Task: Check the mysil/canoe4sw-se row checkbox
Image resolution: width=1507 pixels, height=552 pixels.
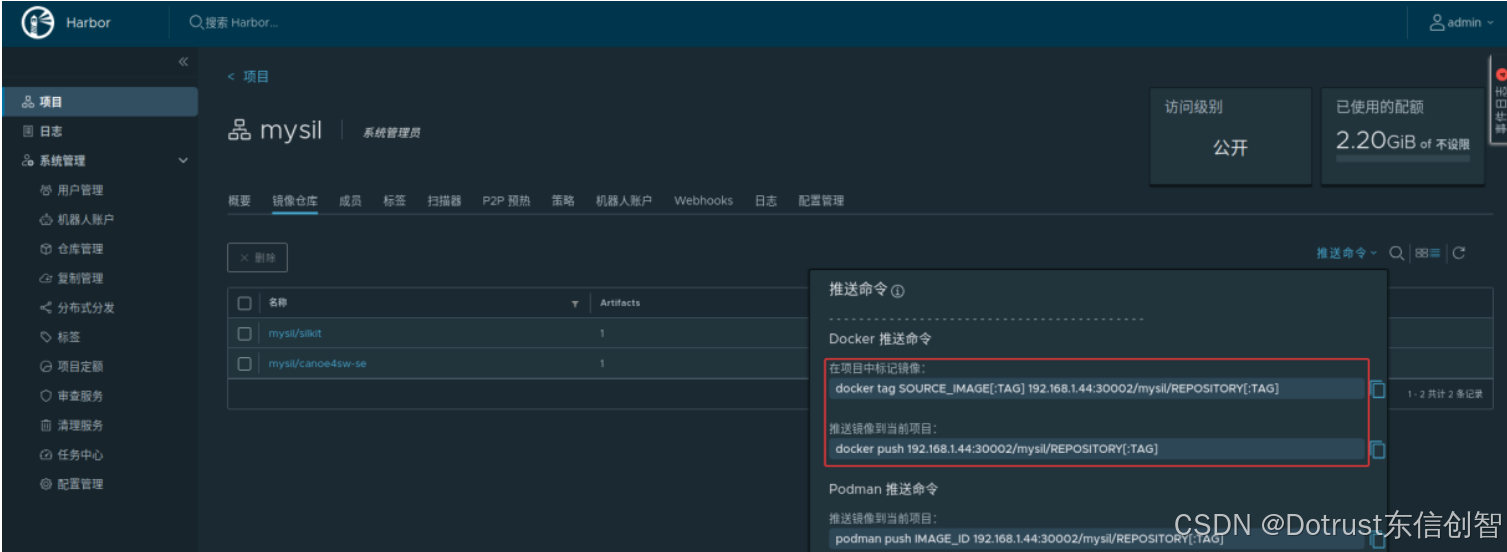Action: (245, 364)
